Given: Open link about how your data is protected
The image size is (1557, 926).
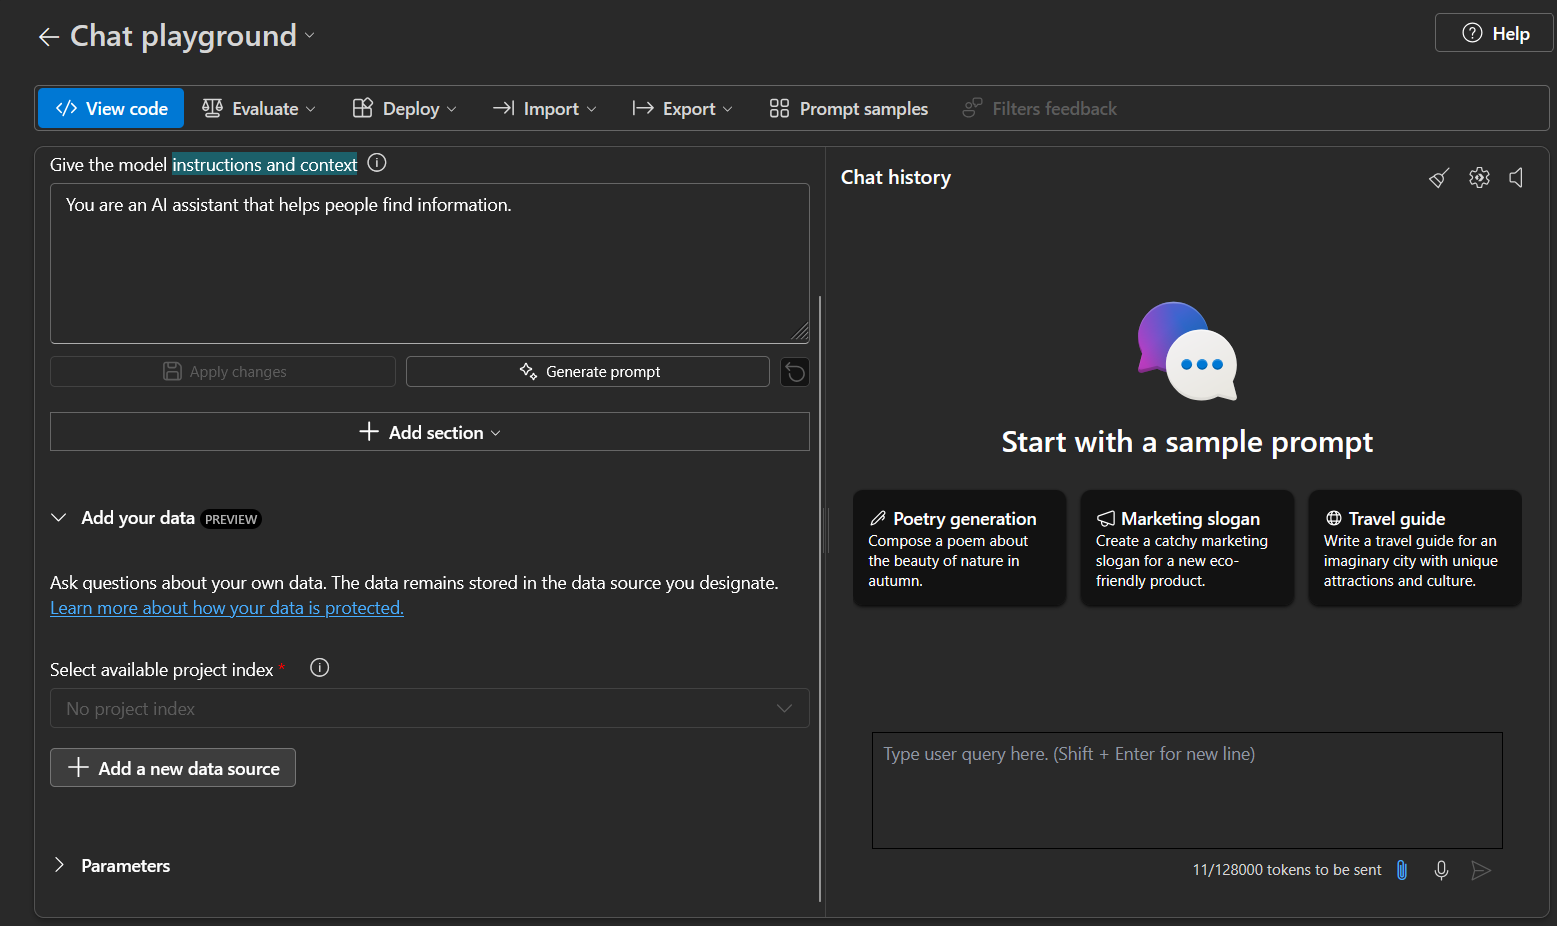Looking at the screenshot, I should [x=226, y=607].
